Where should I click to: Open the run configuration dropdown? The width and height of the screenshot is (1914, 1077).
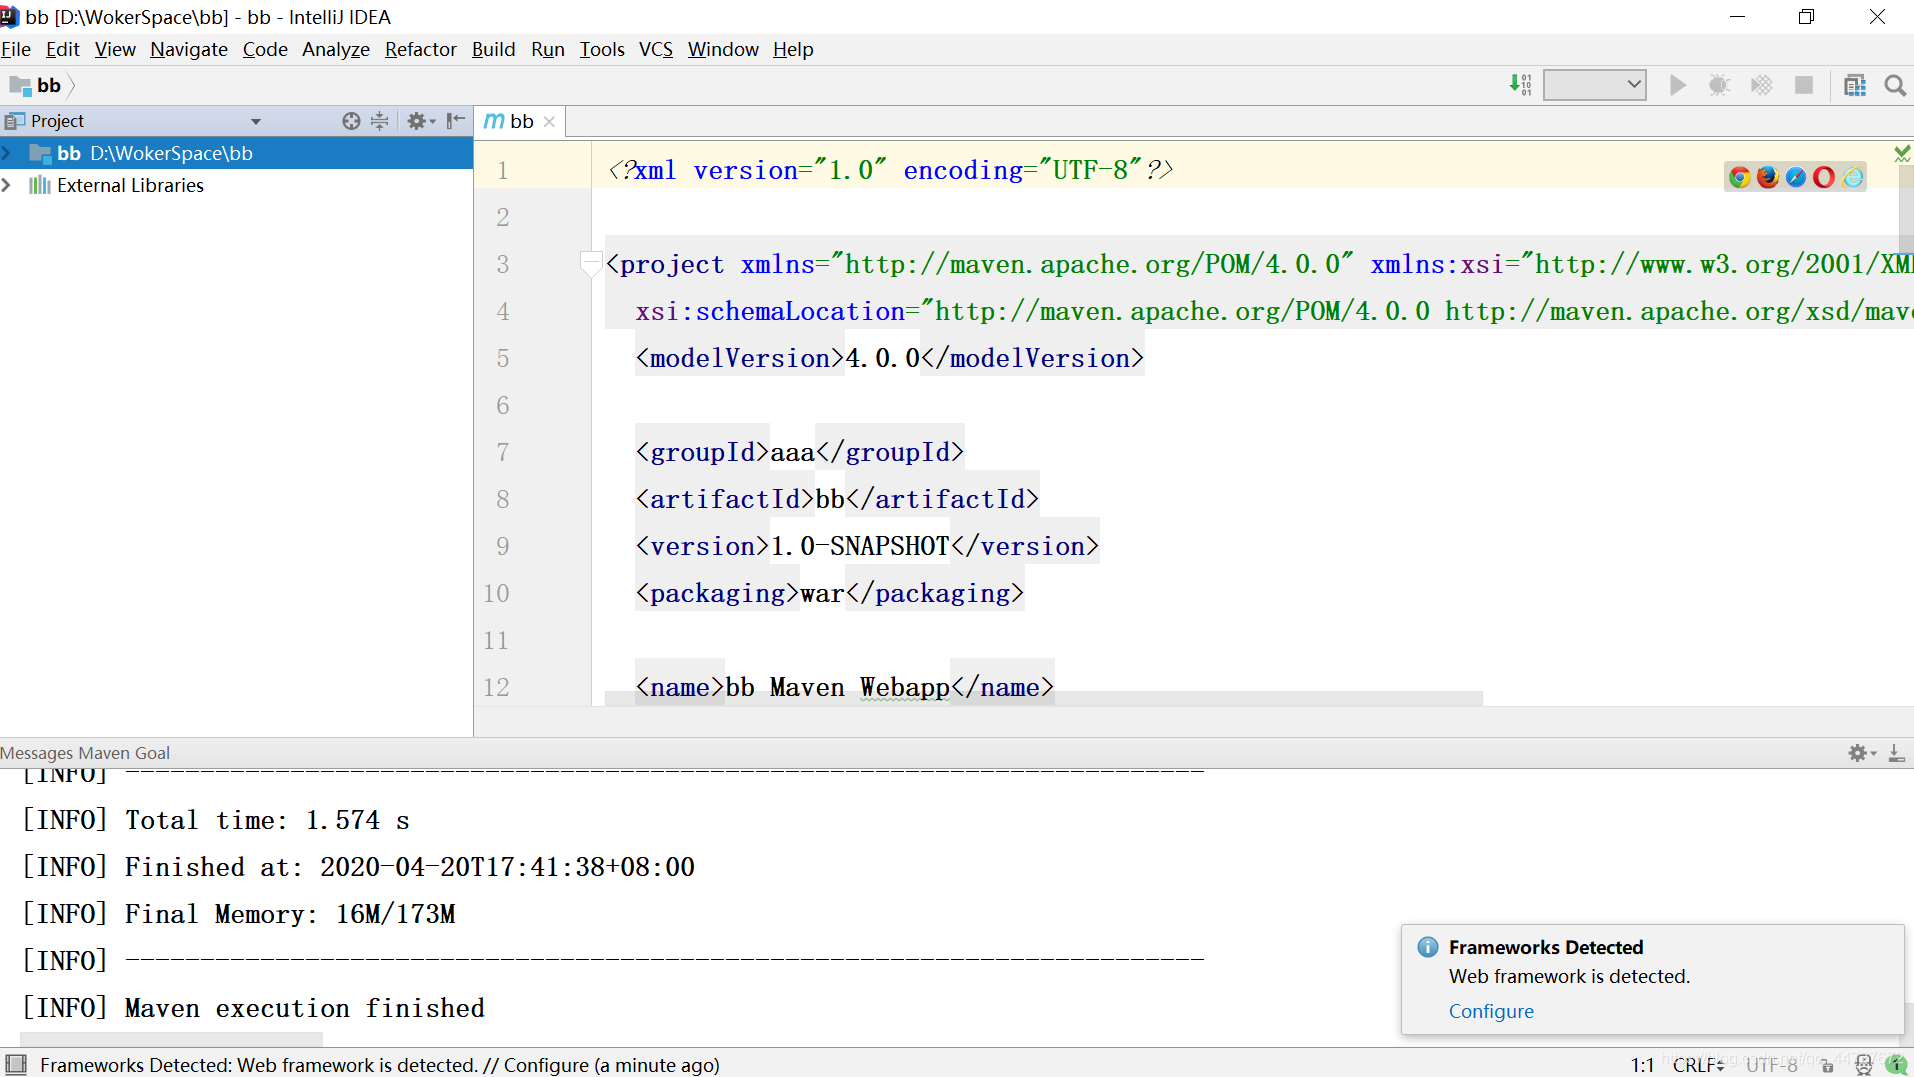pyautogui.click(x=1595, y=85)
